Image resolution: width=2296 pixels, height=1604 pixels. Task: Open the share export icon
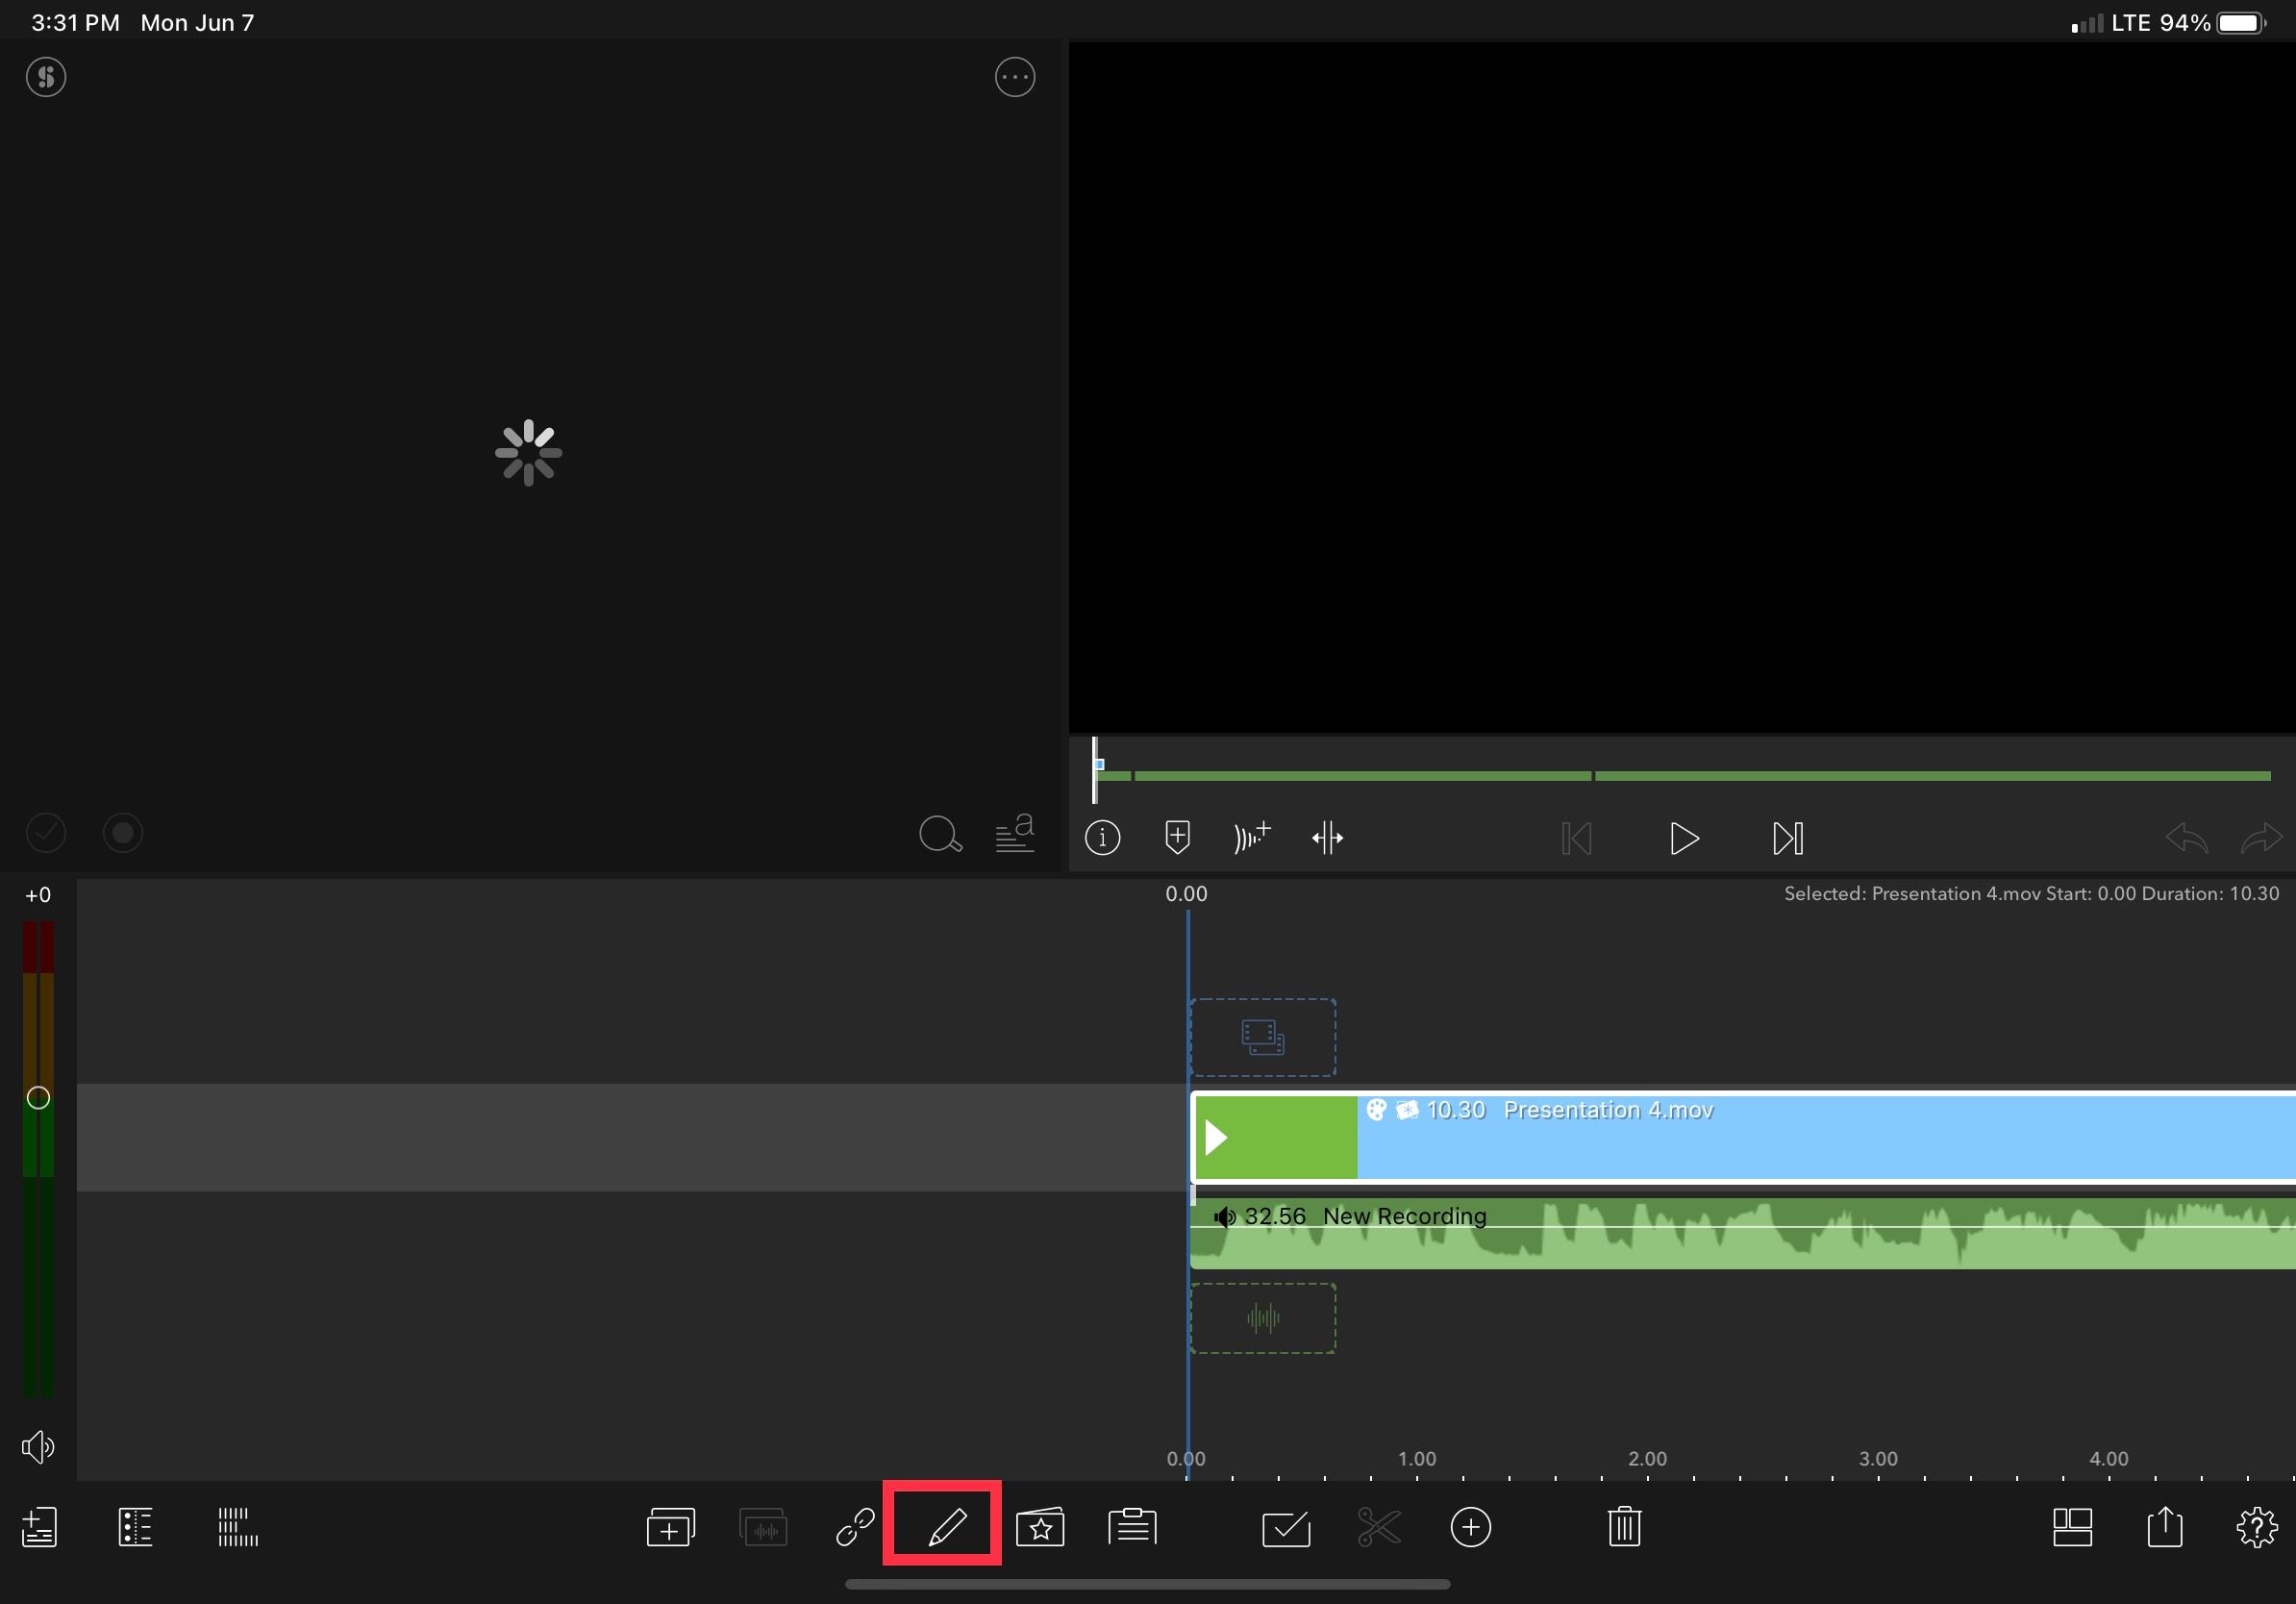(x=2164, y=1527)
